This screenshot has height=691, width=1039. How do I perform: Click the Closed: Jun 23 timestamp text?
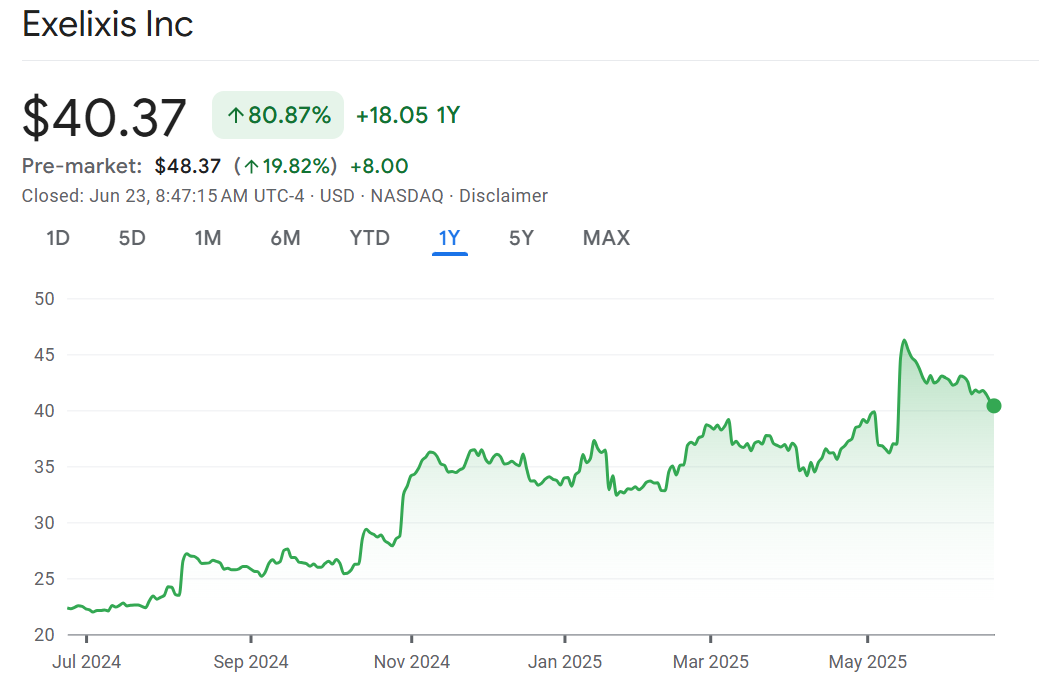coord(163,196)
